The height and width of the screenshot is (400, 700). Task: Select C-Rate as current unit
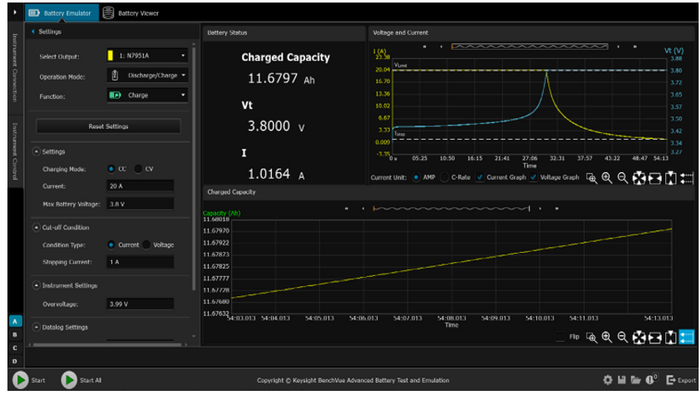coord(444,177)
